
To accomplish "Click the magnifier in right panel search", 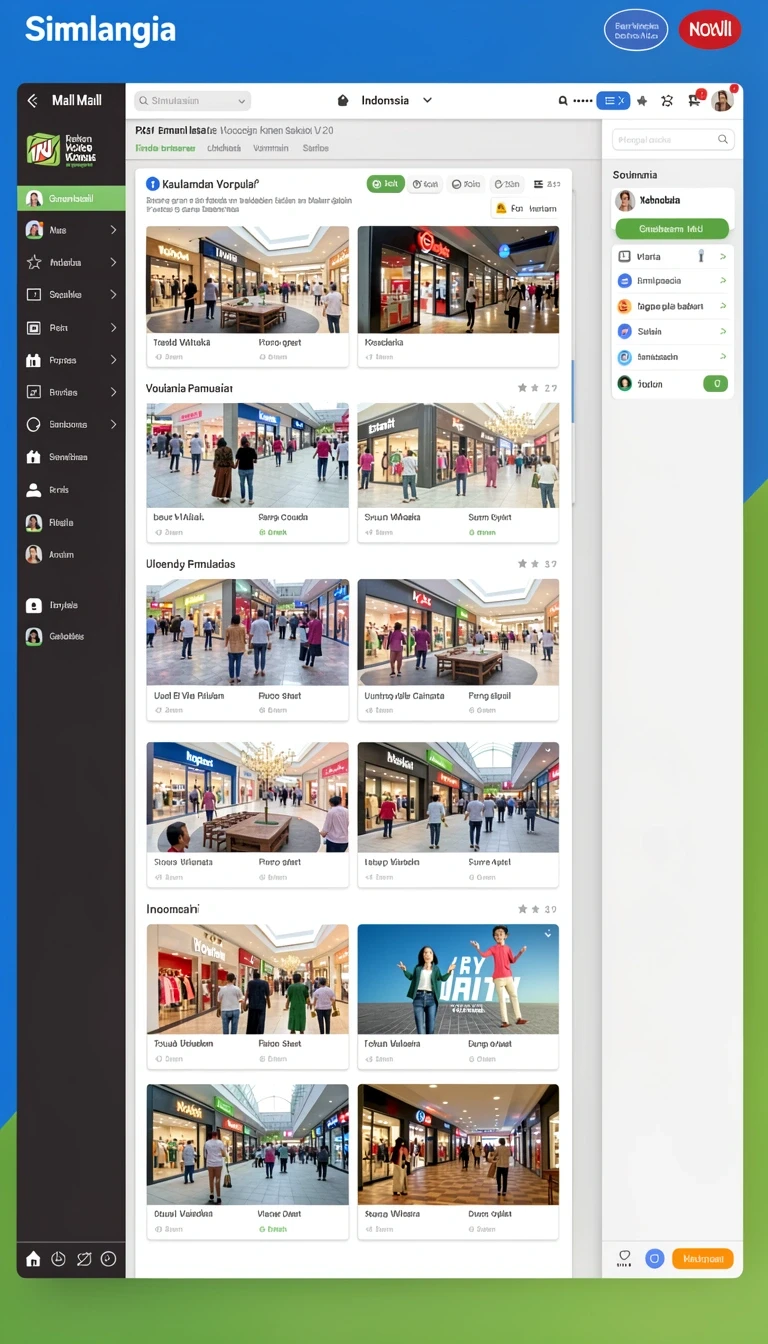I will (x=723, y=140).
